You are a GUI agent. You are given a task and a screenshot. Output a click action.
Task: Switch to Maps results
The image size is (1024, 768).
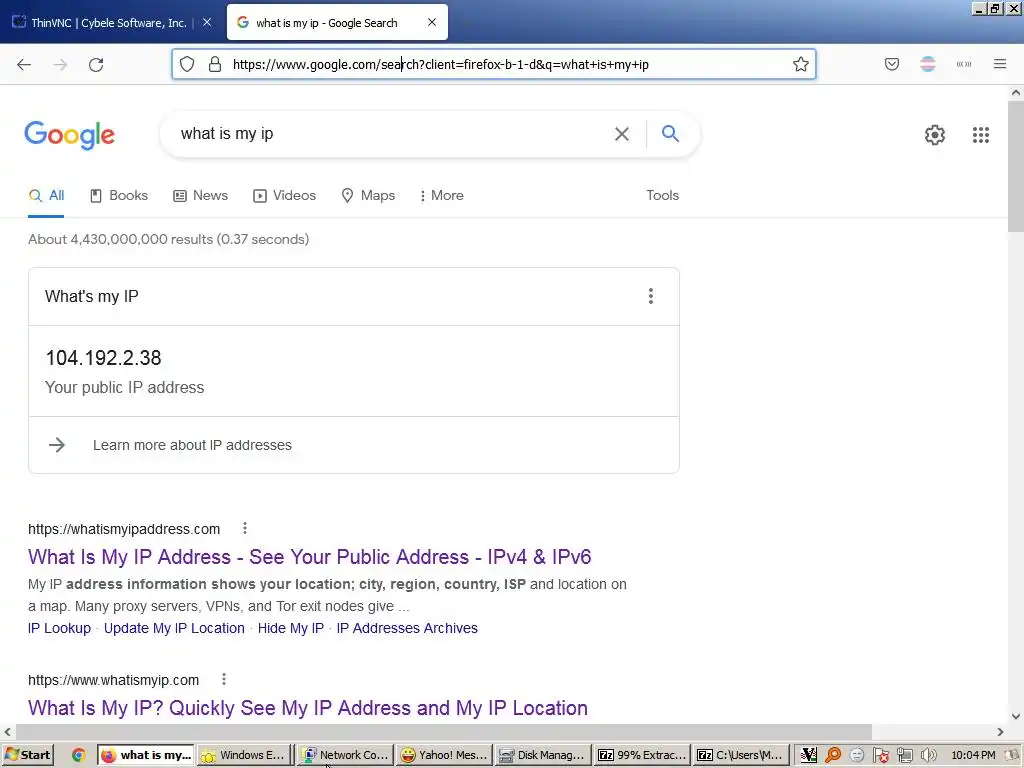point(368,195)
